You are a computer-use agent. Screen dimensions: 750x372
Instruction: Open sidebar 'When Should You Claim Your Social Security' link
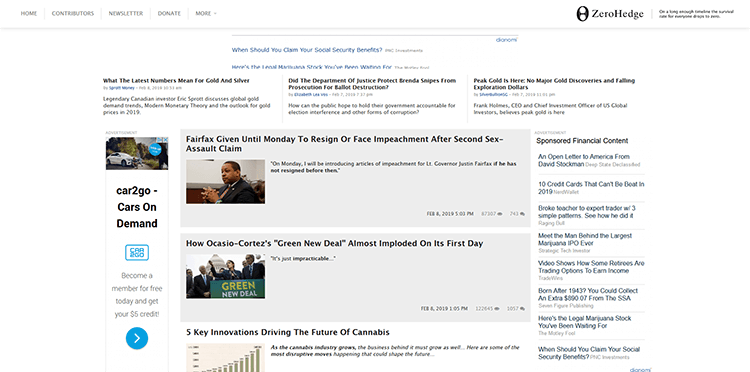pyautogui.click(x=589, y=353)
